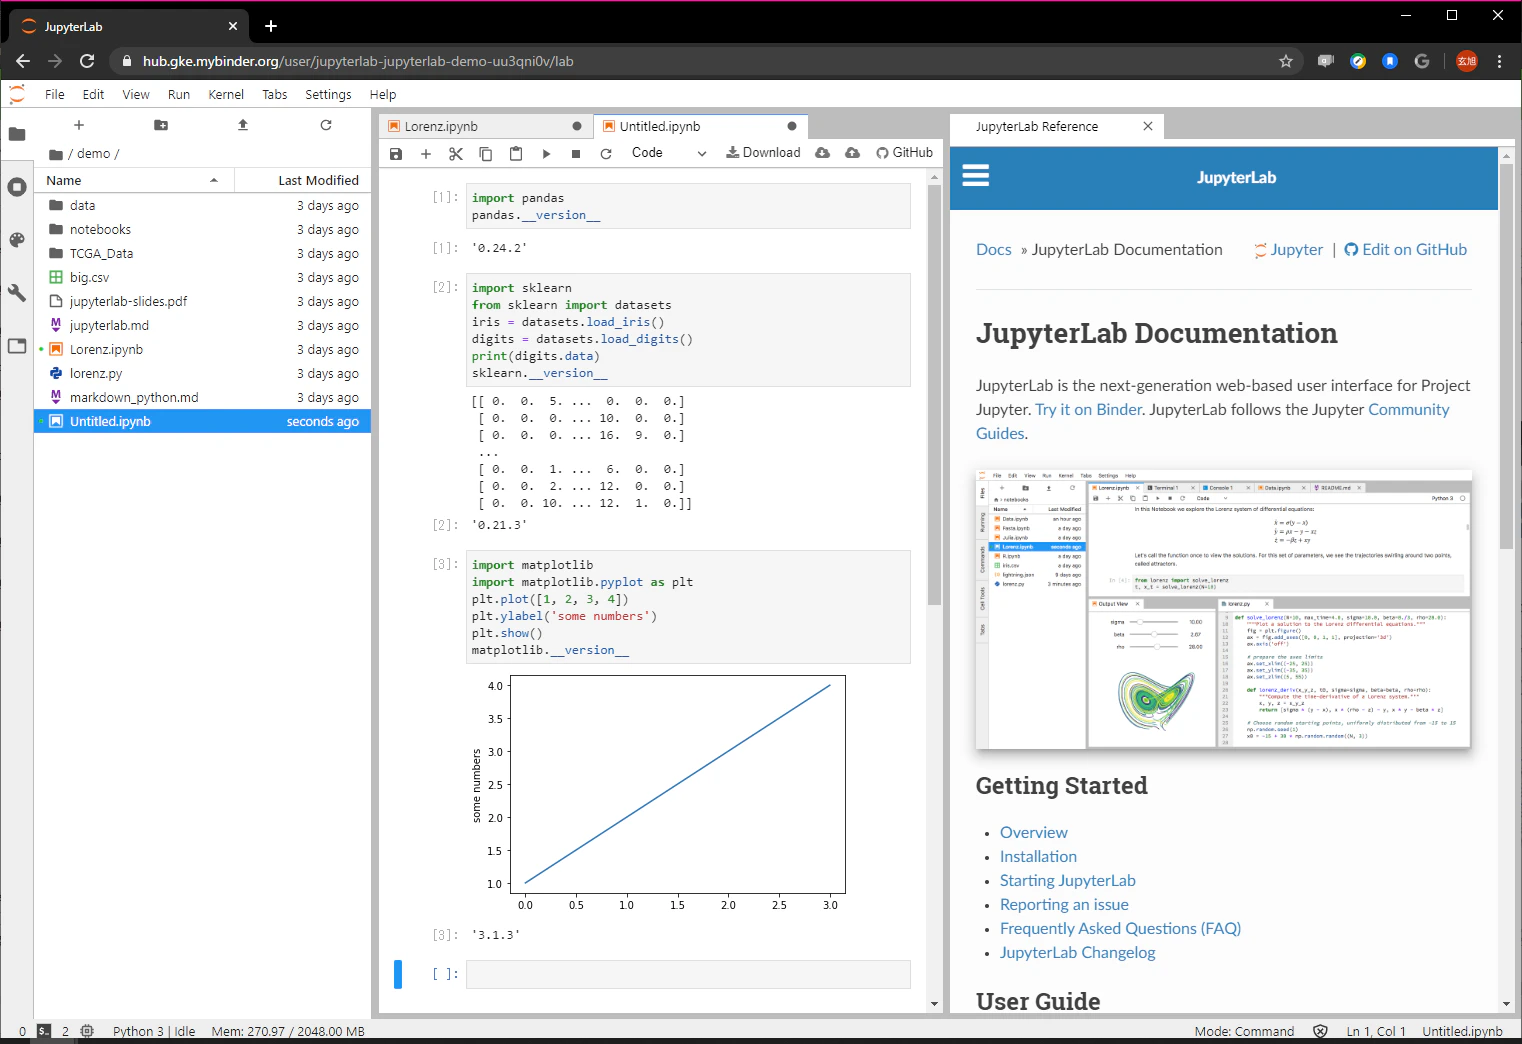Follow the Edit on GitHub link
This screenshot has height=1044, width=1522.
click(x=1406, y=250)
